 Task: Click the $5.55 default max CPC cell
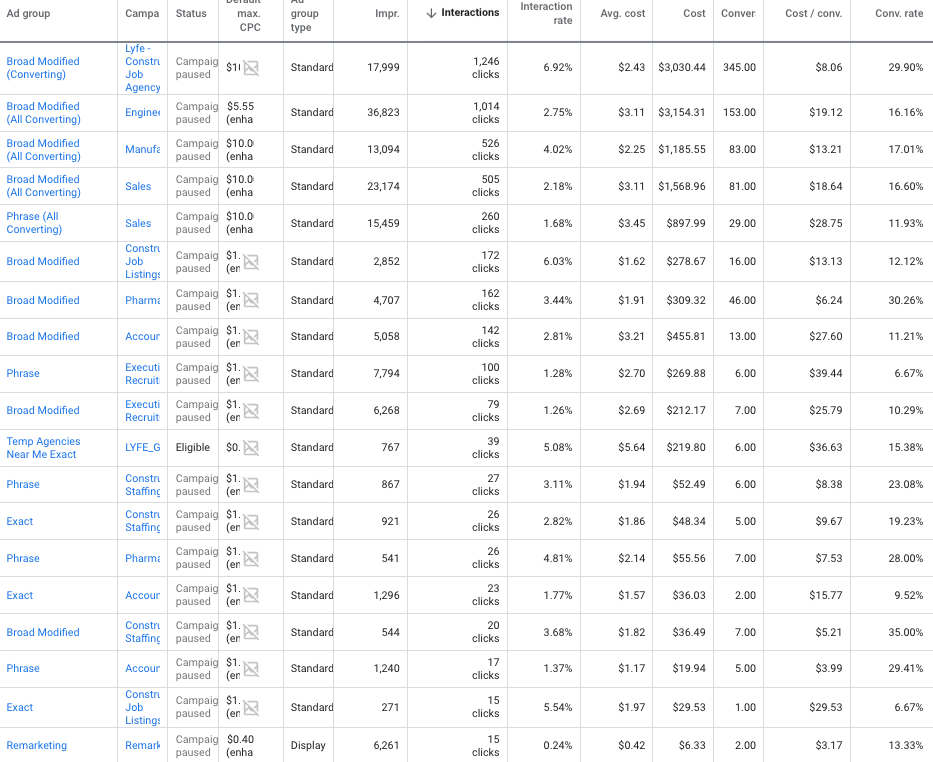tap(240, 113)
